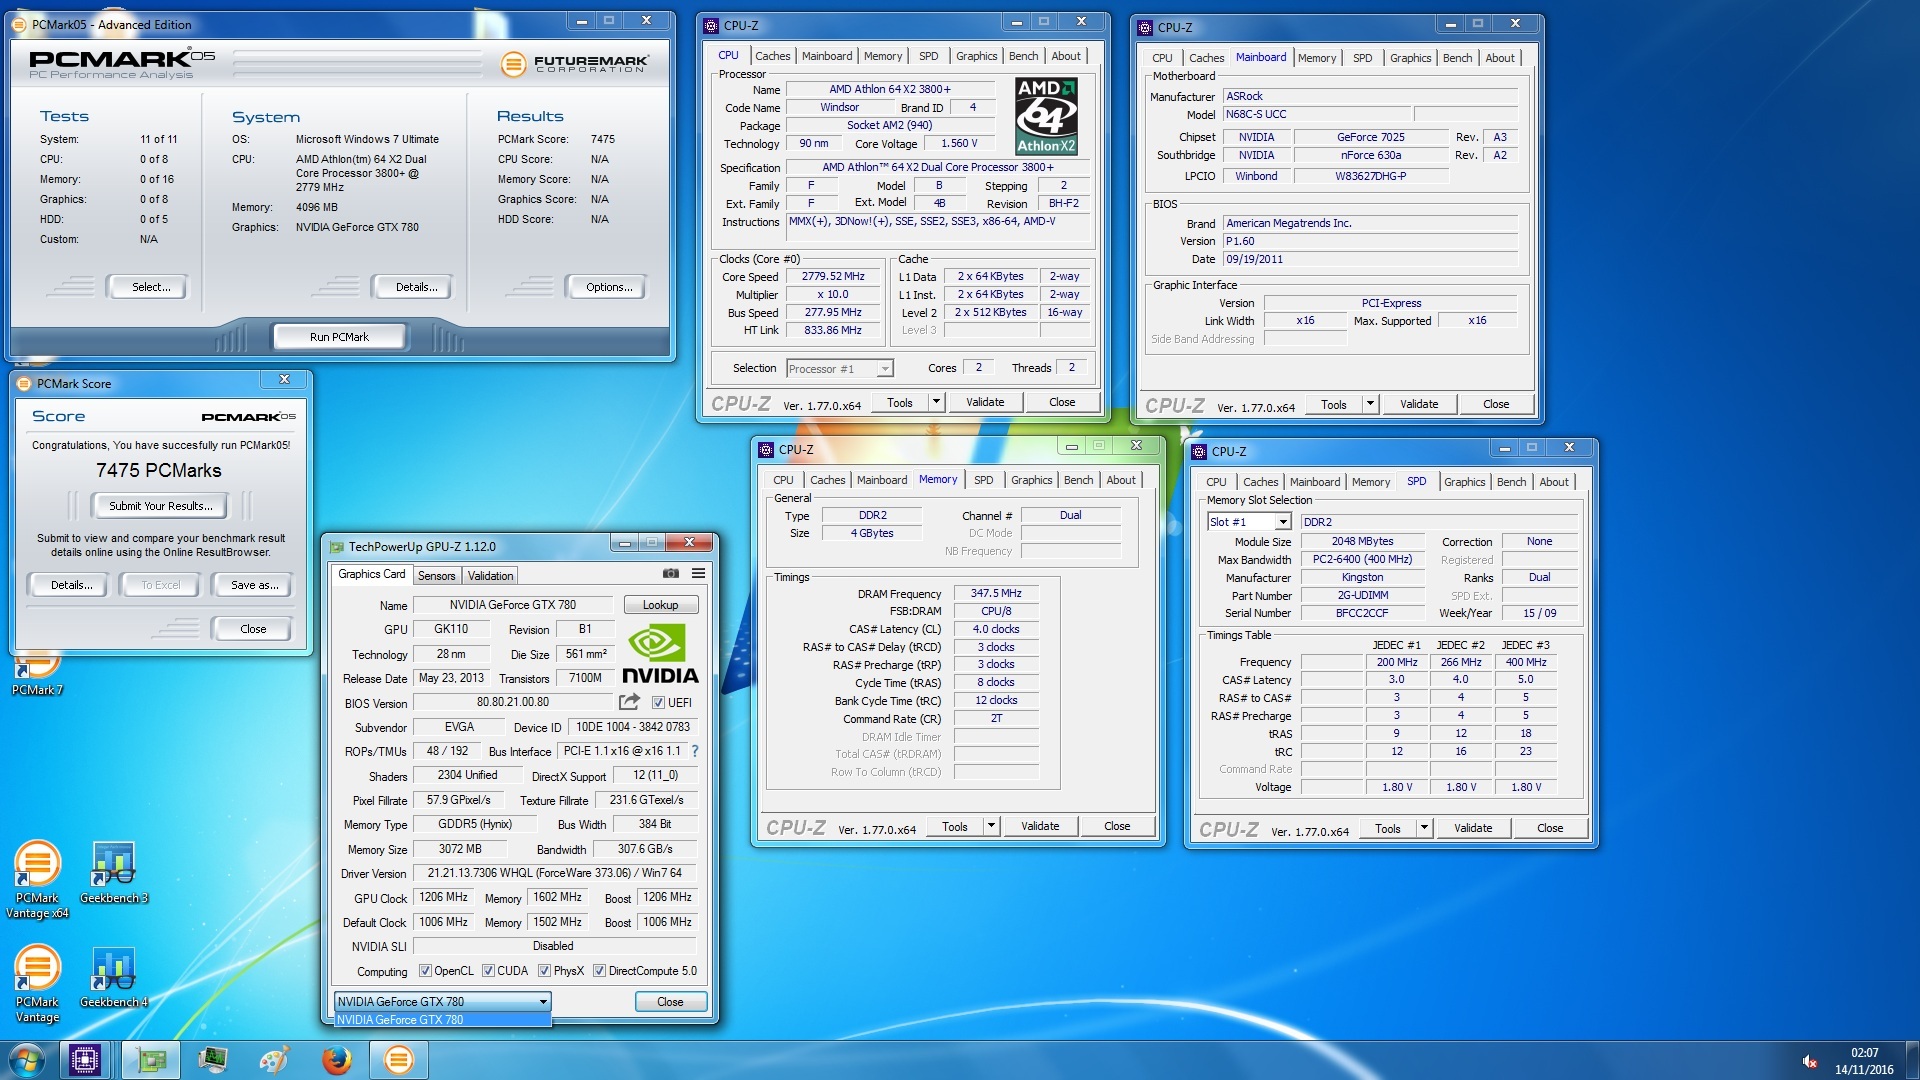The width and height of the screenshot is (1920, 1080).
Task: Launch Firefox from the taskbar
Action: click(x=337, y=1060)
